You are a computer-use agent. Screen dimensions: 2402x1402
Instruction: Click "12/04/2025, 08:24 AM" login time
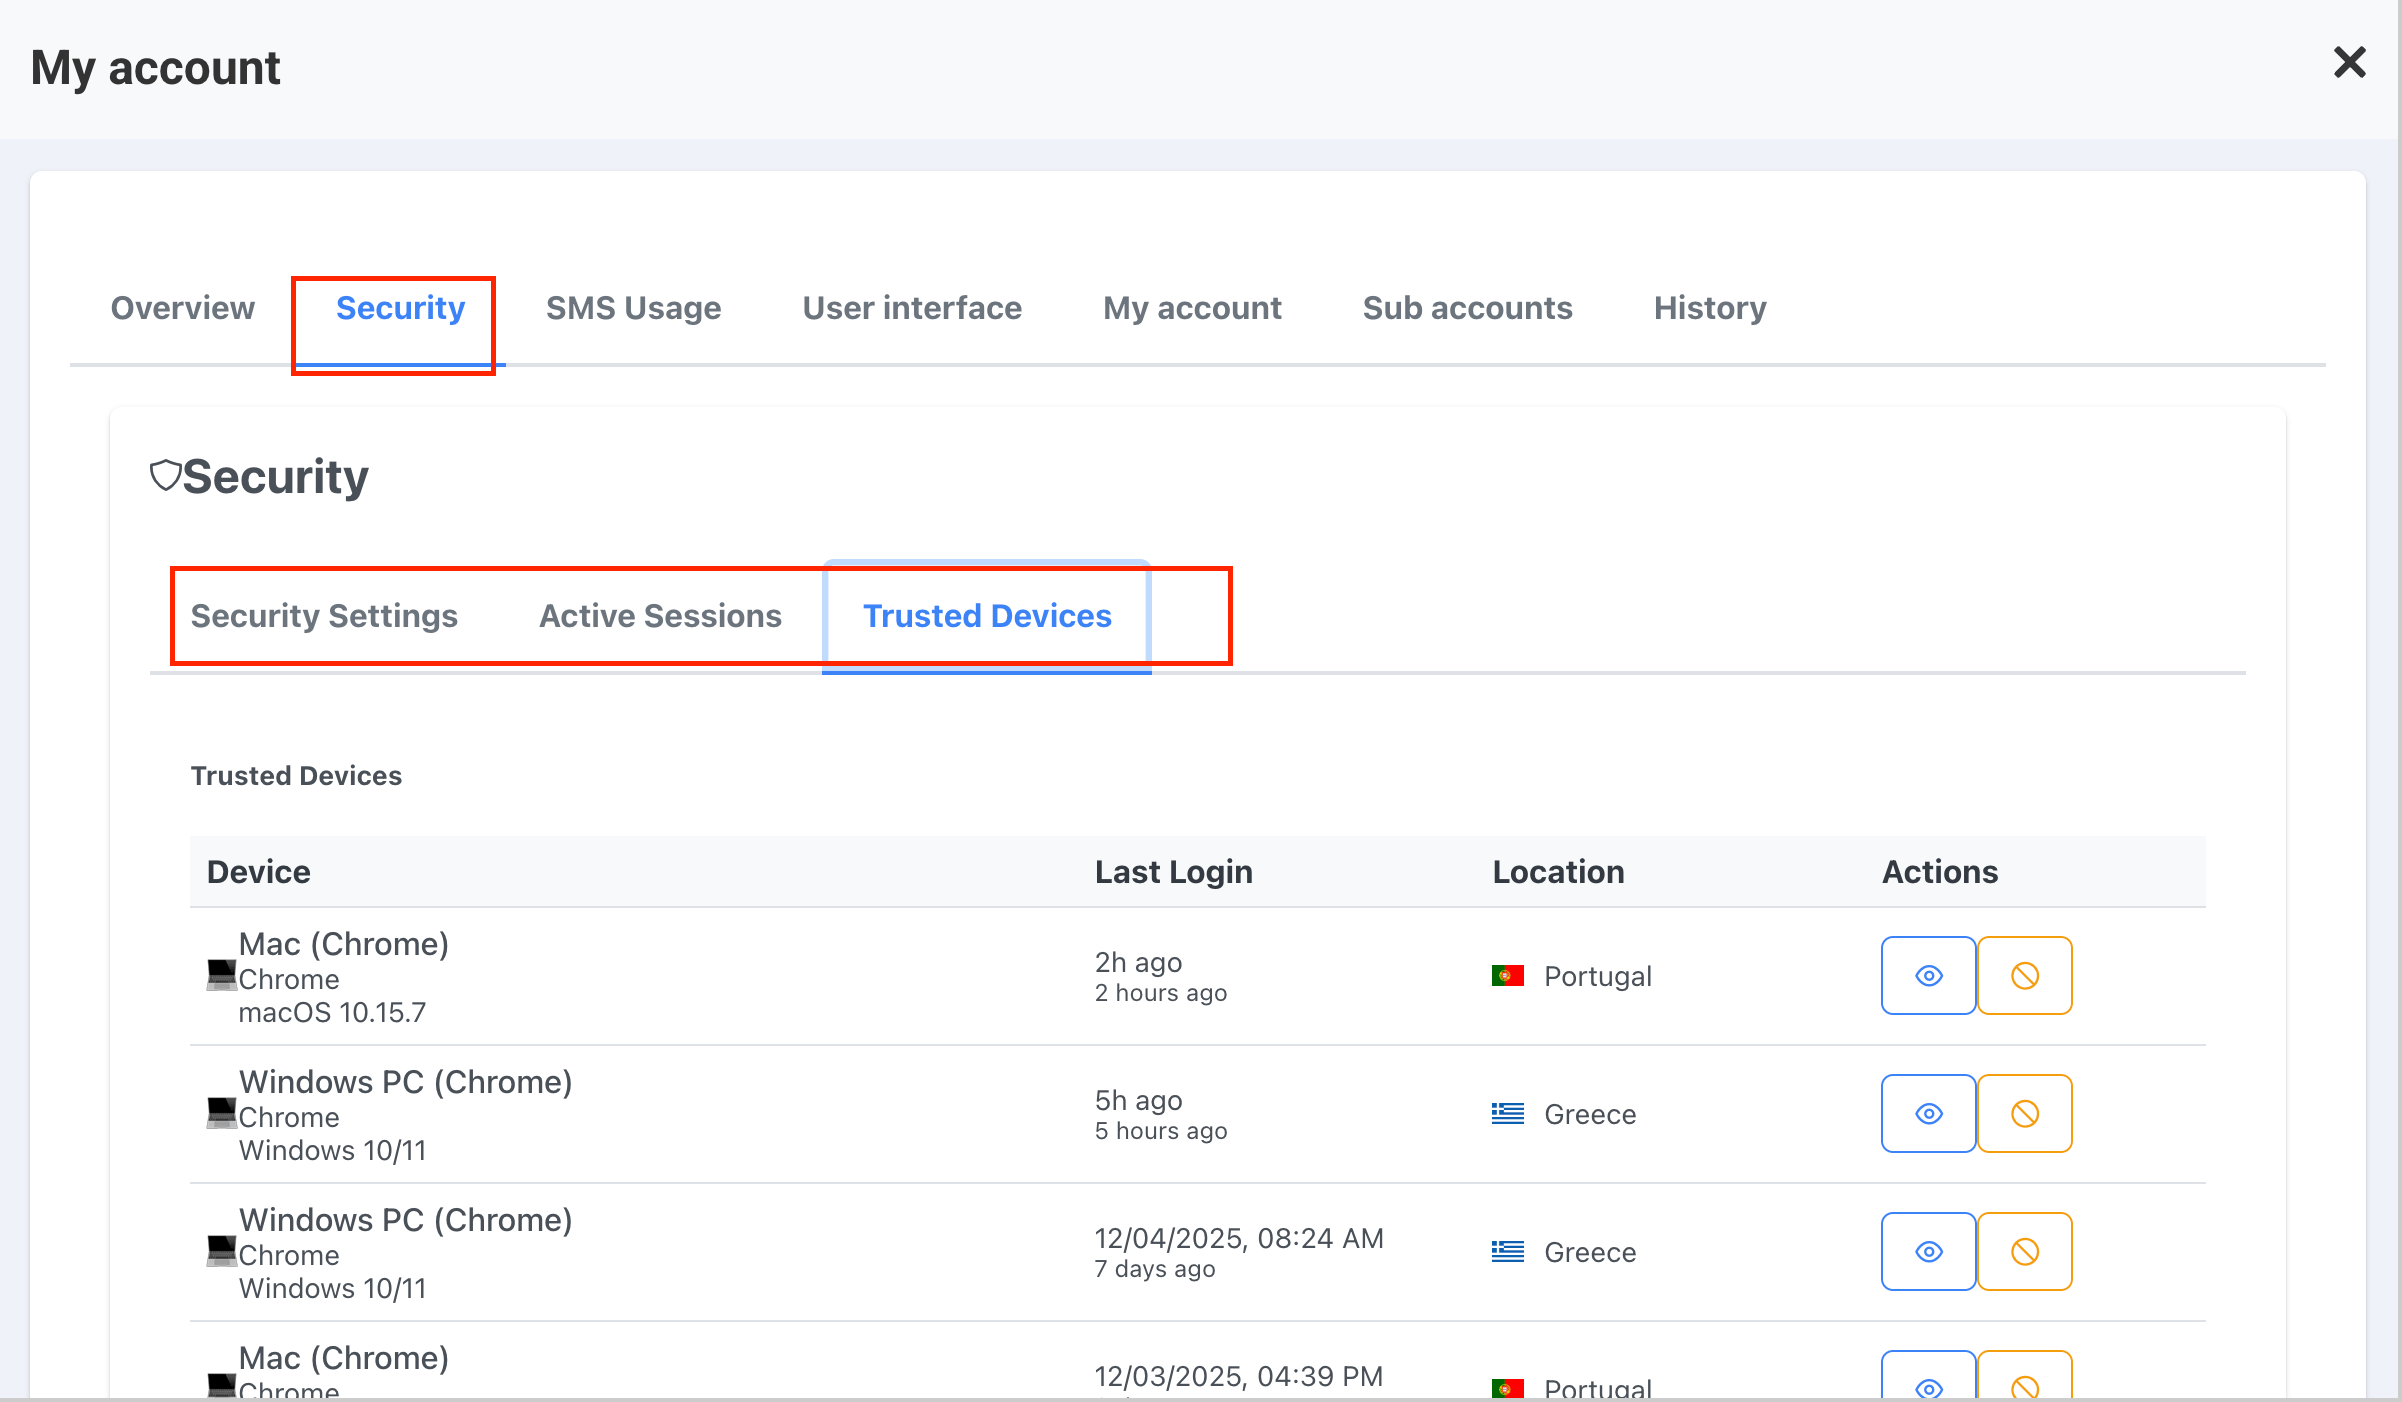1239,1238
